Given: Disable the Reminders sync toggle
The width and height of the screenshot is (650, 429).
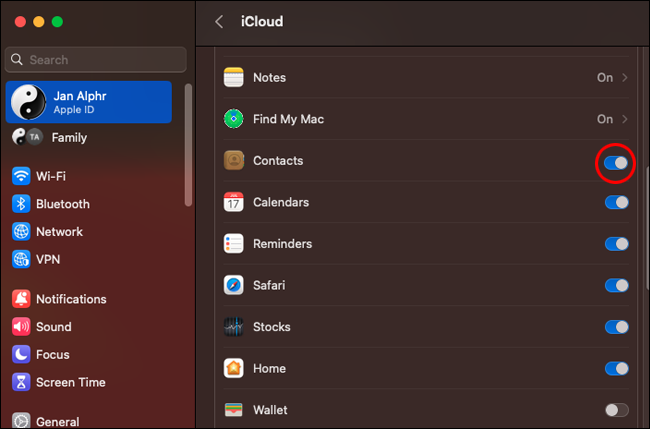Looking at the screenshot, I should [616, 244].
